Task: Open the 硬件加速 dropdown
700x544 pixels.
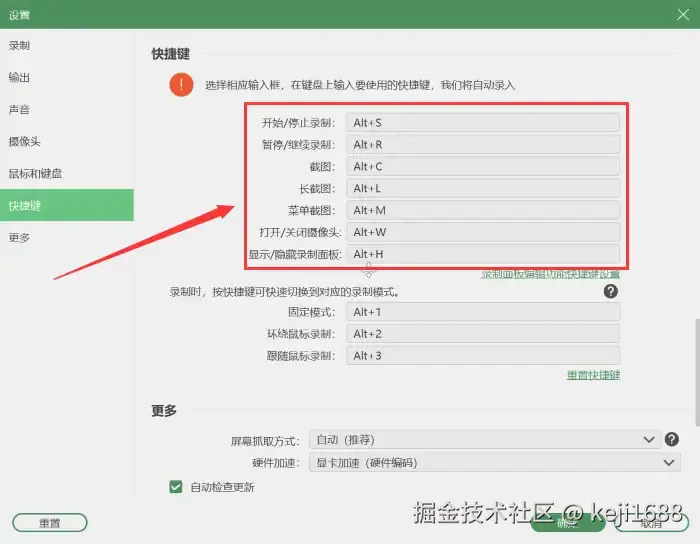Action: point(495,463)
